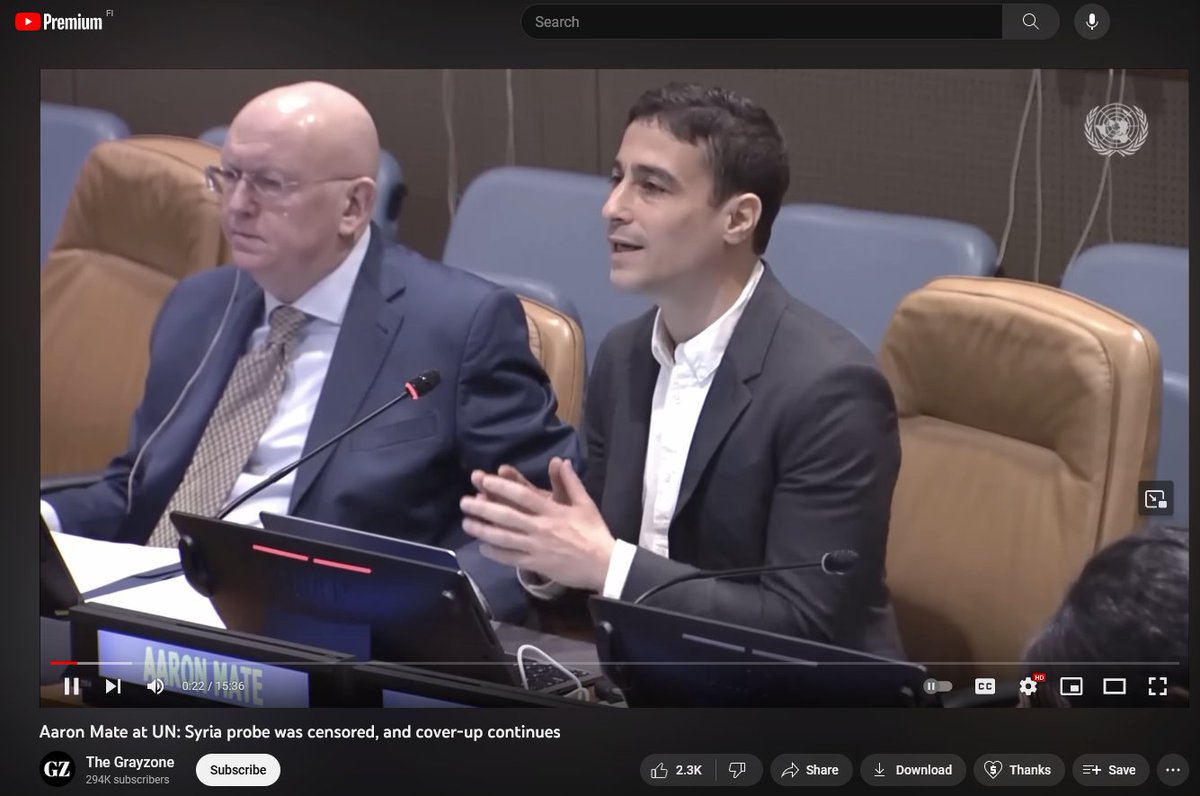1200x796 pixels.
Task: Open The Grayzone channel avatar
Action: (x=57, y=769)
